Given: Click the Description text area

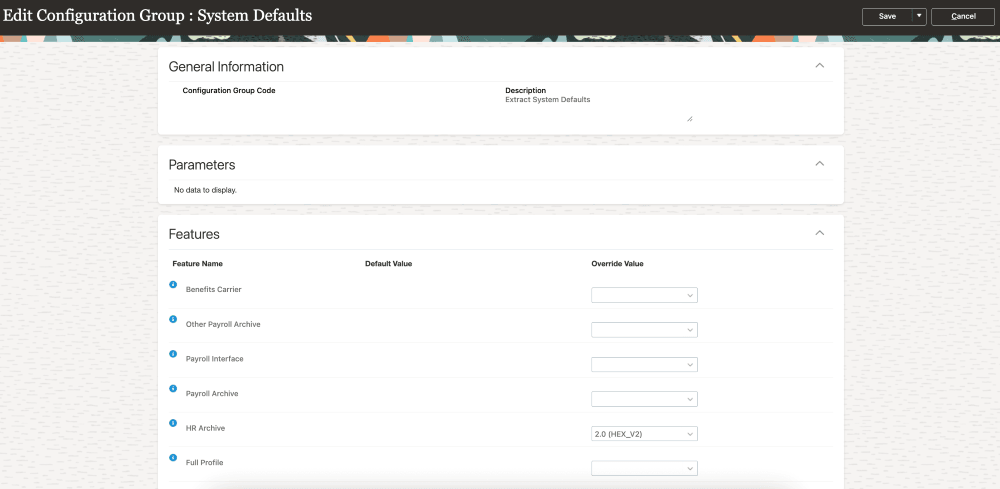Looking at the screenshot, I should [599, 108].
